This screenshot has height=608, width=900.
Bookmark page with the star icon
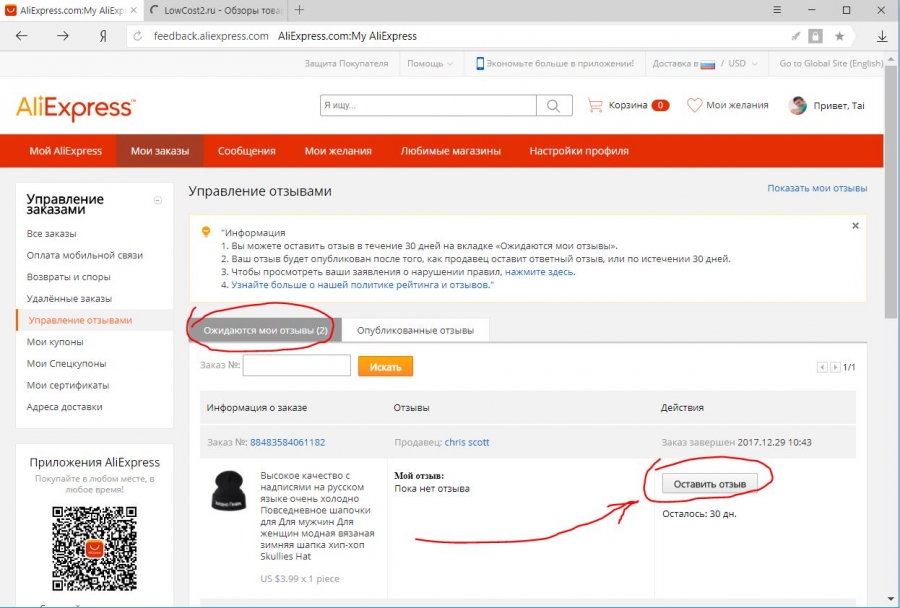coord(840,36)
